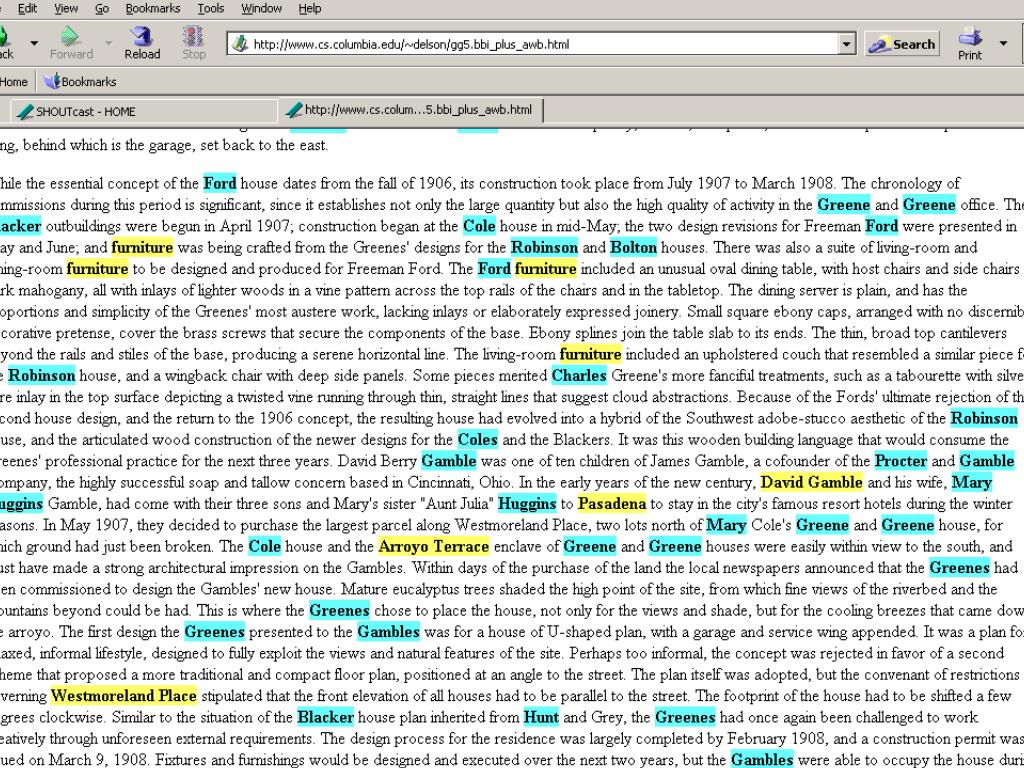Click the yellow-highlighted "Pasadena"
The image size is (1024, 768).
click(612, 504)
